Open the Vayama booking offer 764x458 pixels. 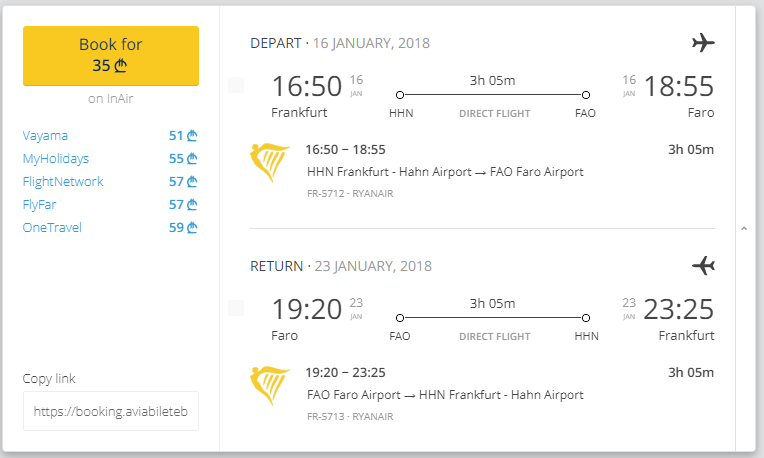[46, 136]
